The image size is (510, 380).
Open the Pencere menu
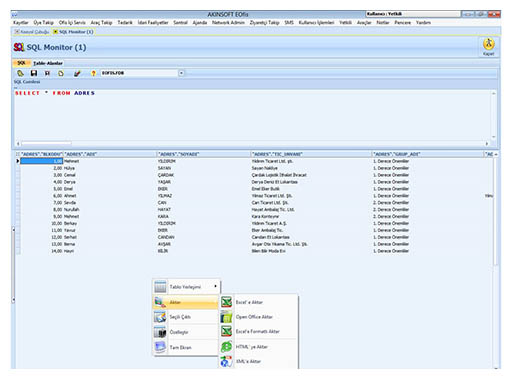pos(403,23)
